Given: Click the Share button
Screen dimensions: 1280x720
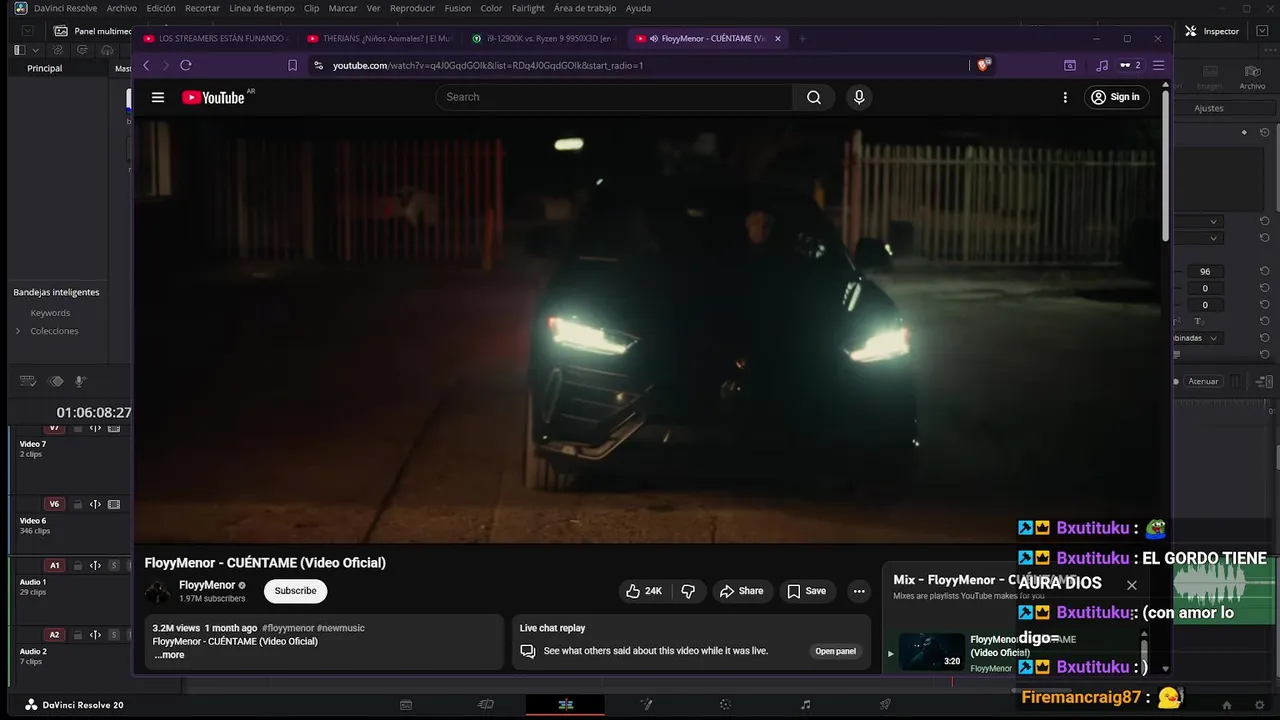Looking at the screenshot, I should click(x=741, y=591).
